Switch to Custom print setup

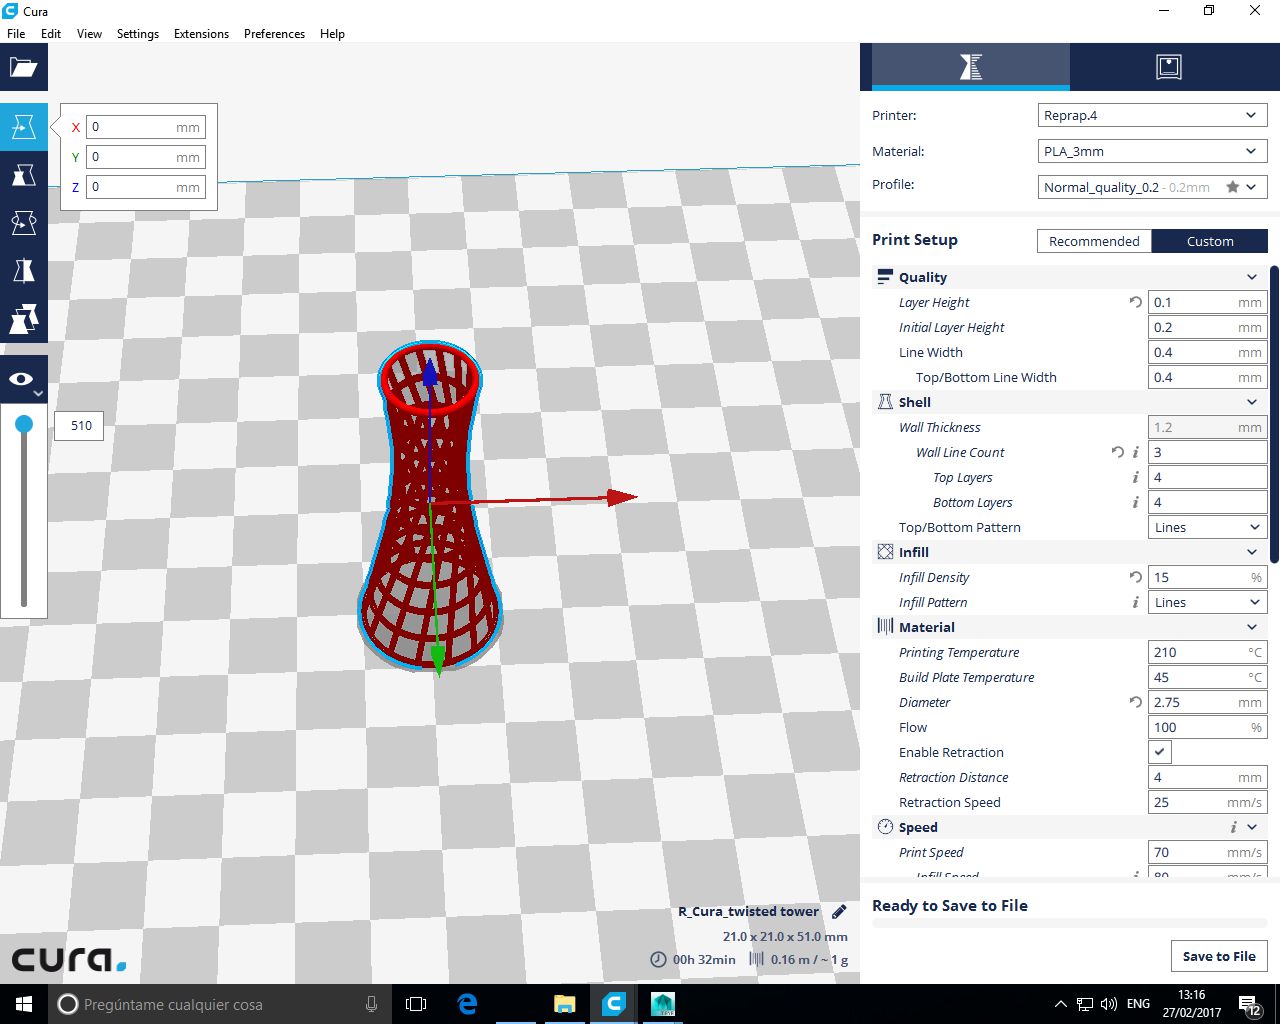pos(1210,241)
